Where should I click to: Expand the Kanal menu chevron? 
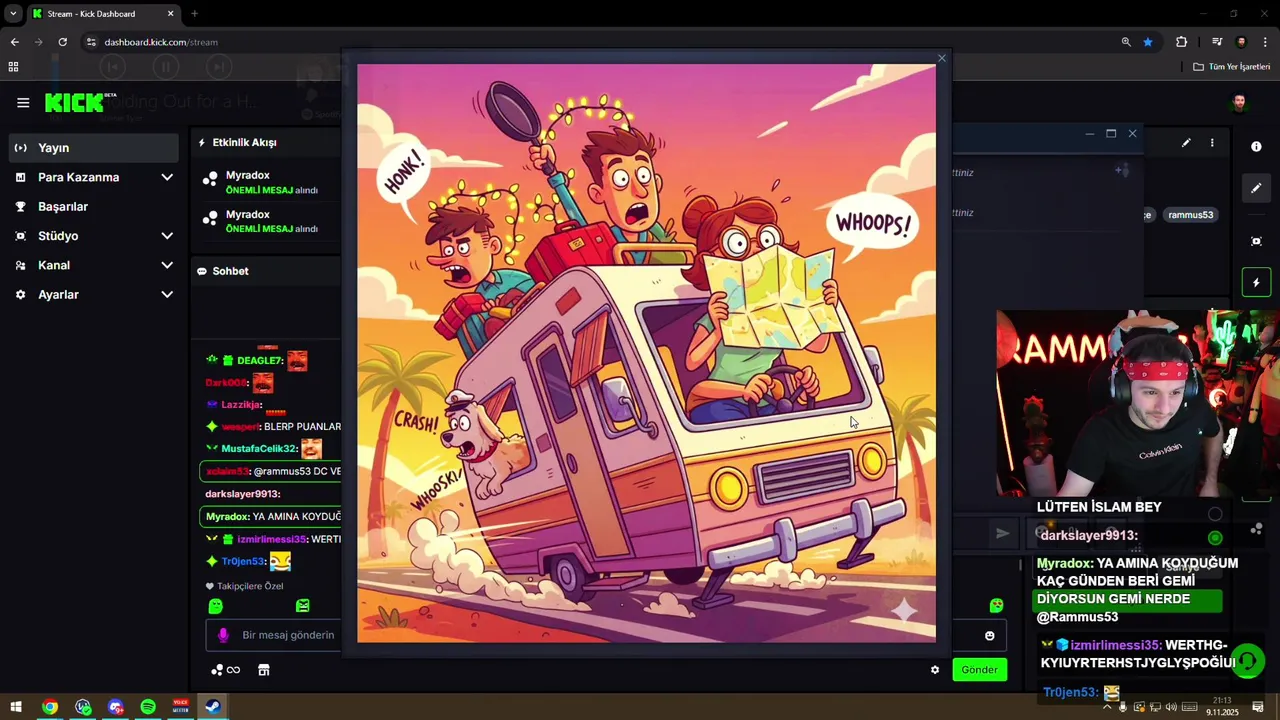pos(167,265)
